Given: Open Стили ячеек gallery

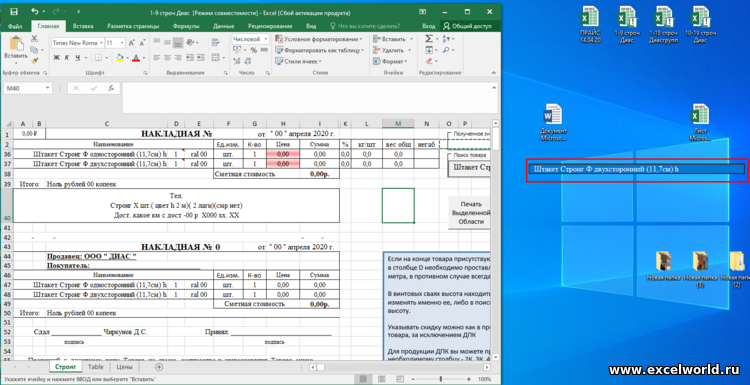Looking at the screenshot, I should 298,61.
